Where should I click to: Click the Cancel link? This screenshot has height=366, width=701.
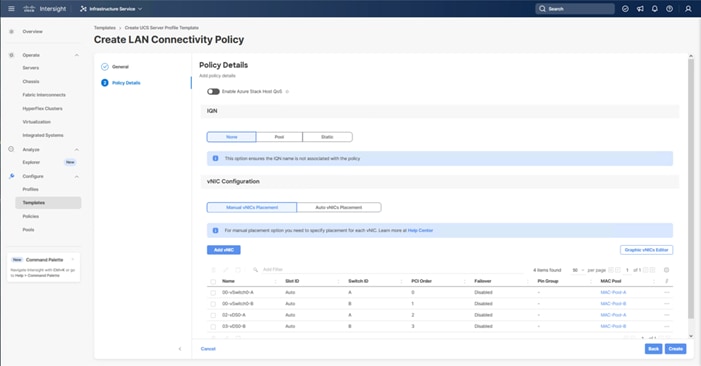(x=208, y=349)
